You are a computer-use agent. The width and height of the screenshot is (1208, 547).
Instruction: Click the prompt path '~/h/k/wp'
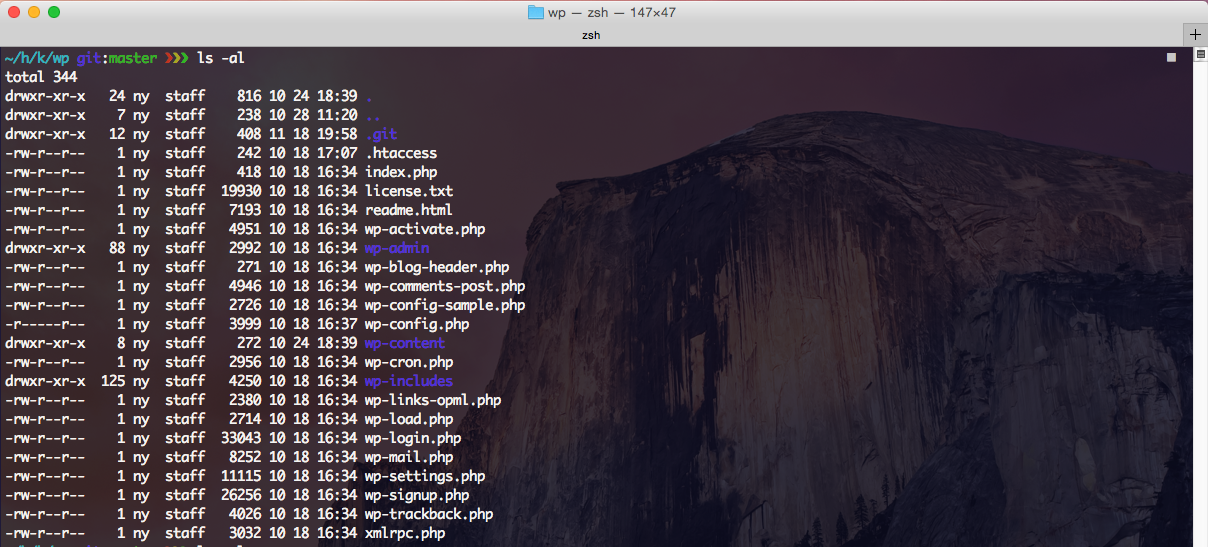click(37, 58)
